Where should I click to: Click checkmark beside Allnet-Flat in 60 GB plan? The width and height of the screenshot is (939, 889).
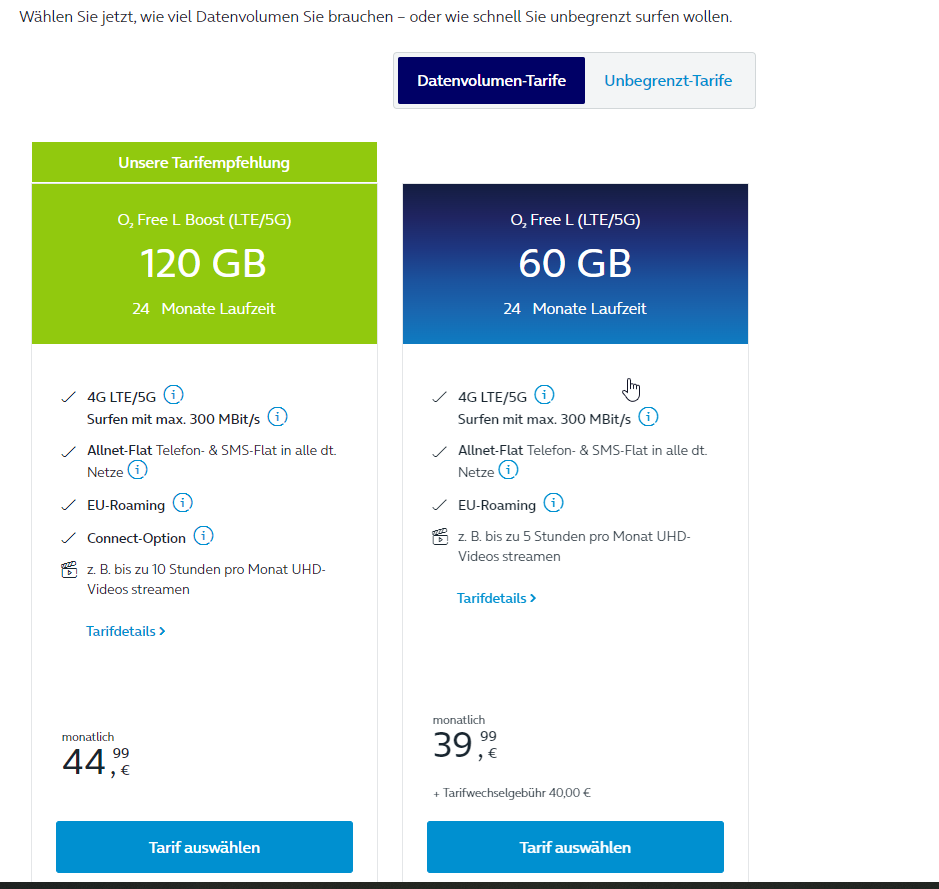(x=440, y=452)
